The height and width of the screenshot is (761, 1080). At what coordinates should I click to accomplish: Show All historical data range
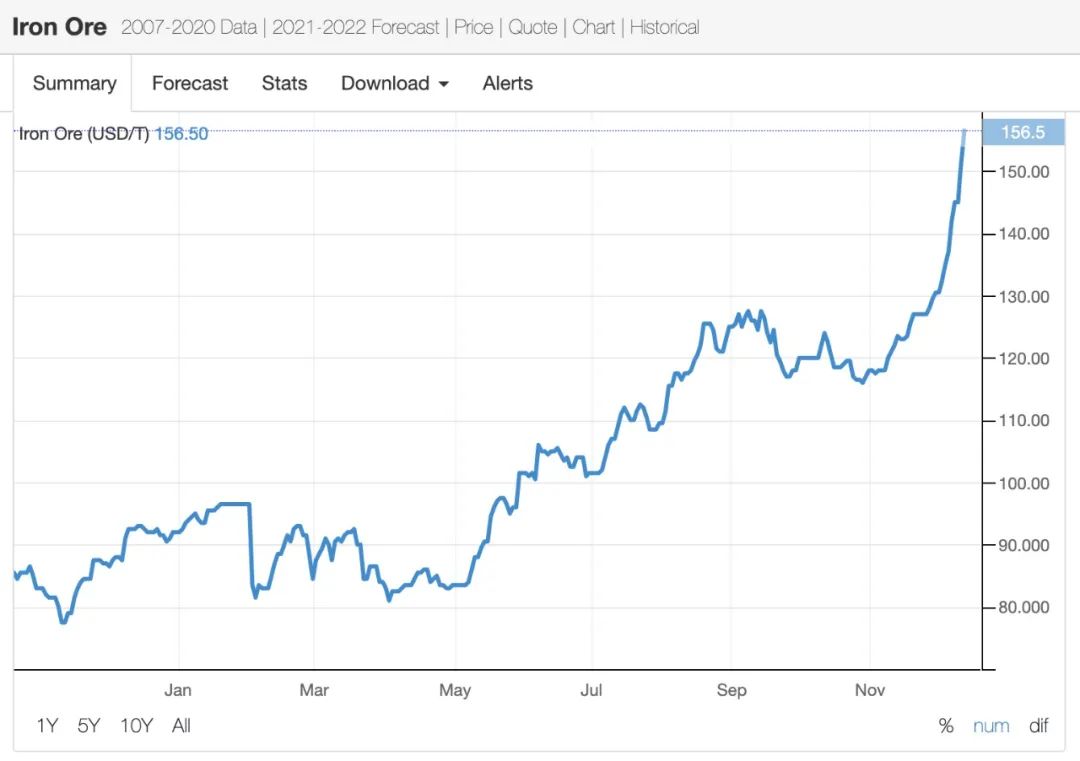tap(181, 725)
